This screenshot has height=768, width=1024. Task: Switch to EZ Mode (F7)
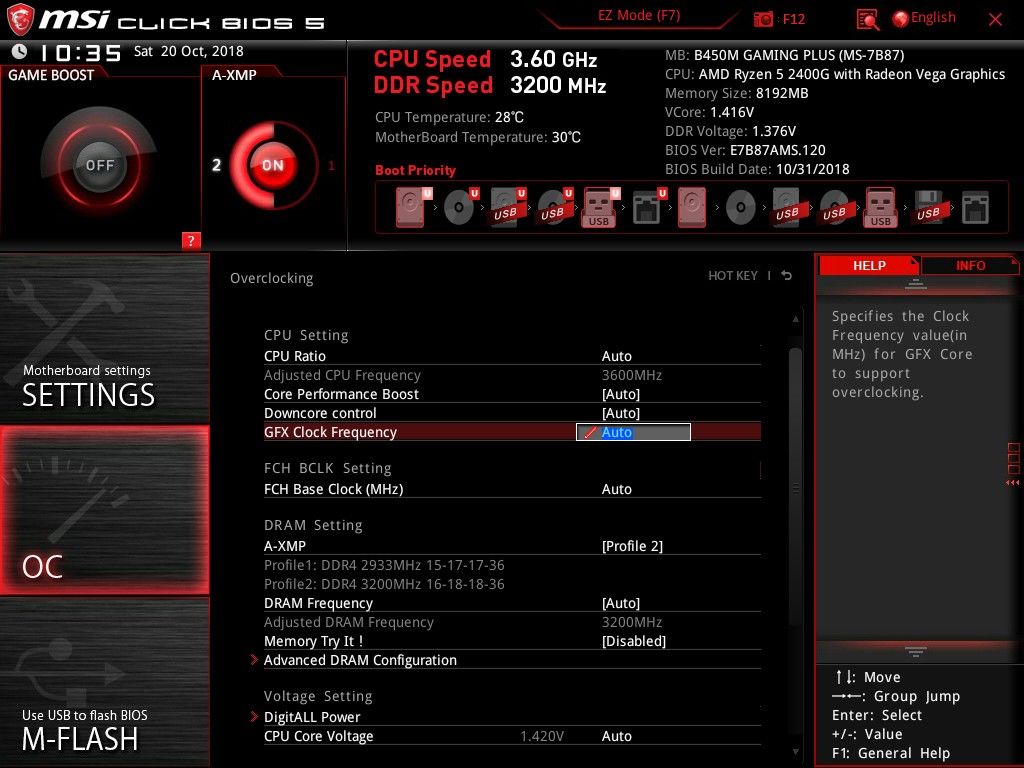(639, 16)
